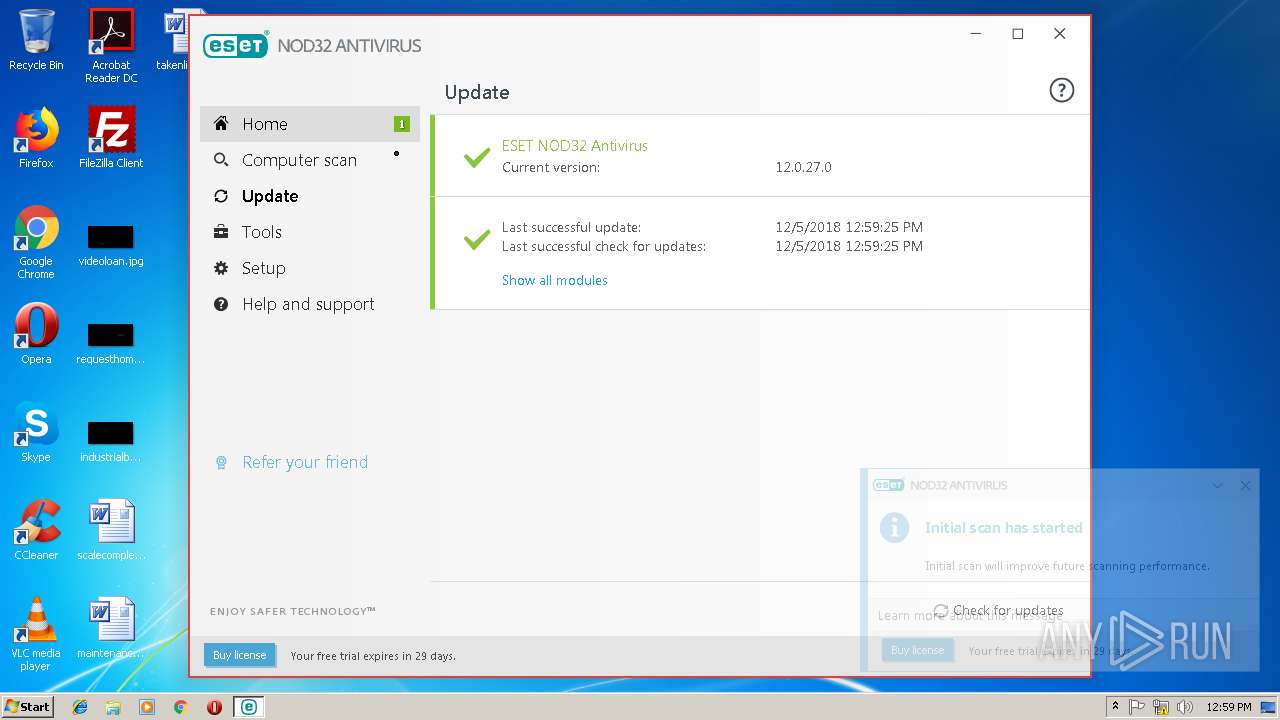
Task: Click the ESET logo in the title area
Action: [236, 45]
